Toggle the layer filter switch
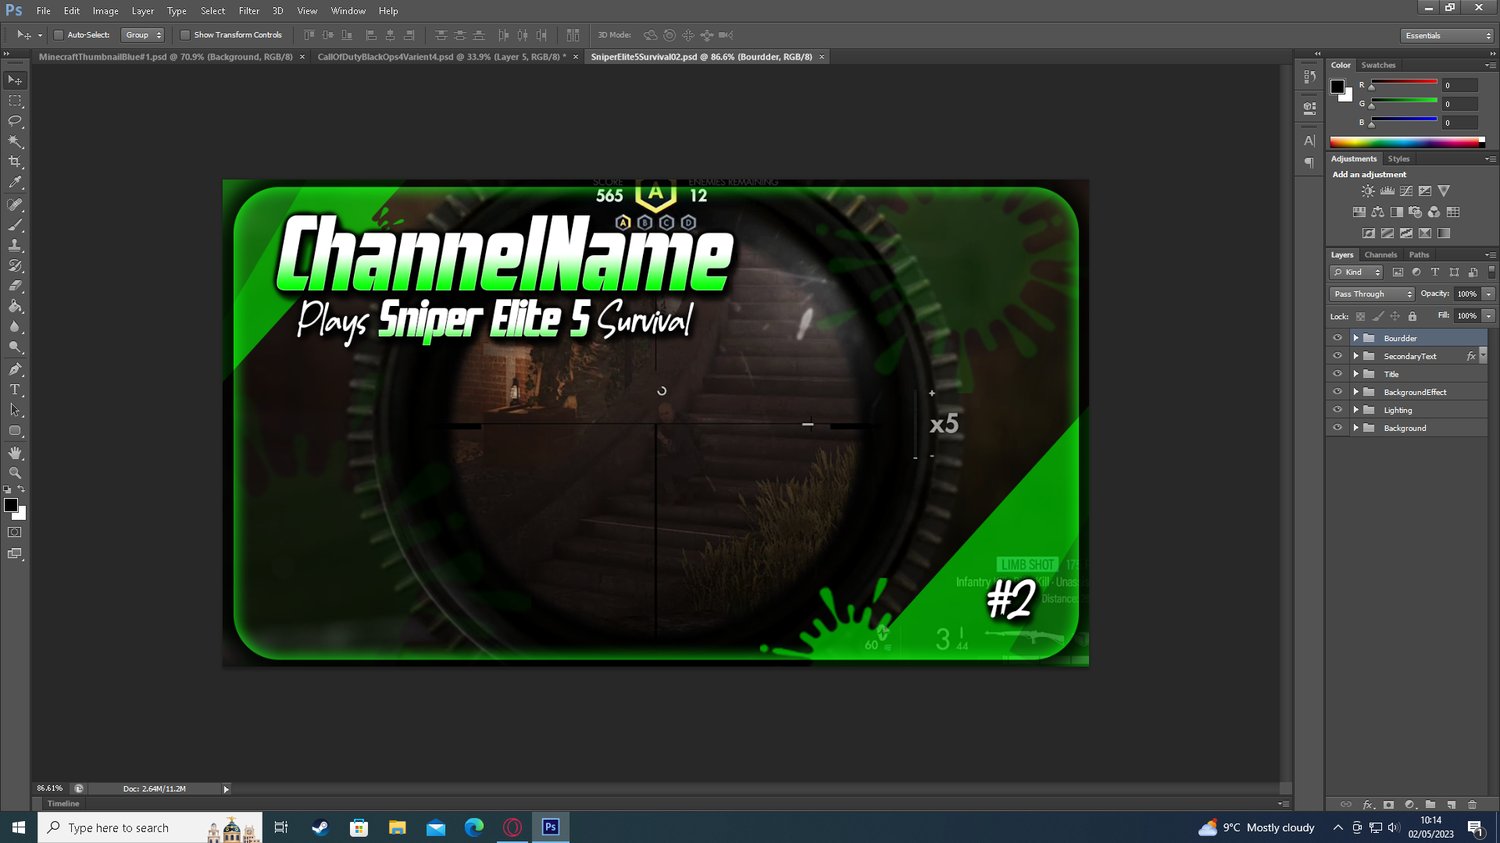 [1491, 272]
